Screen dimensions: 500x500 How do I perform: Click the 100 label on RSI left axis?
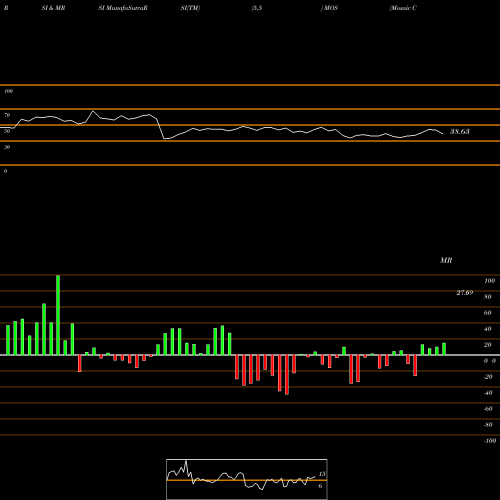click(8, 91)
